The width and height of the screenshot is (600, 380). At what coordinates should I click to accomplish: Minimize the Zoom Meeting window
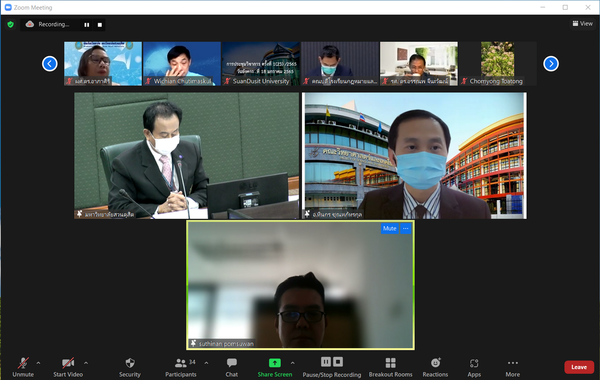pos(543,7)
